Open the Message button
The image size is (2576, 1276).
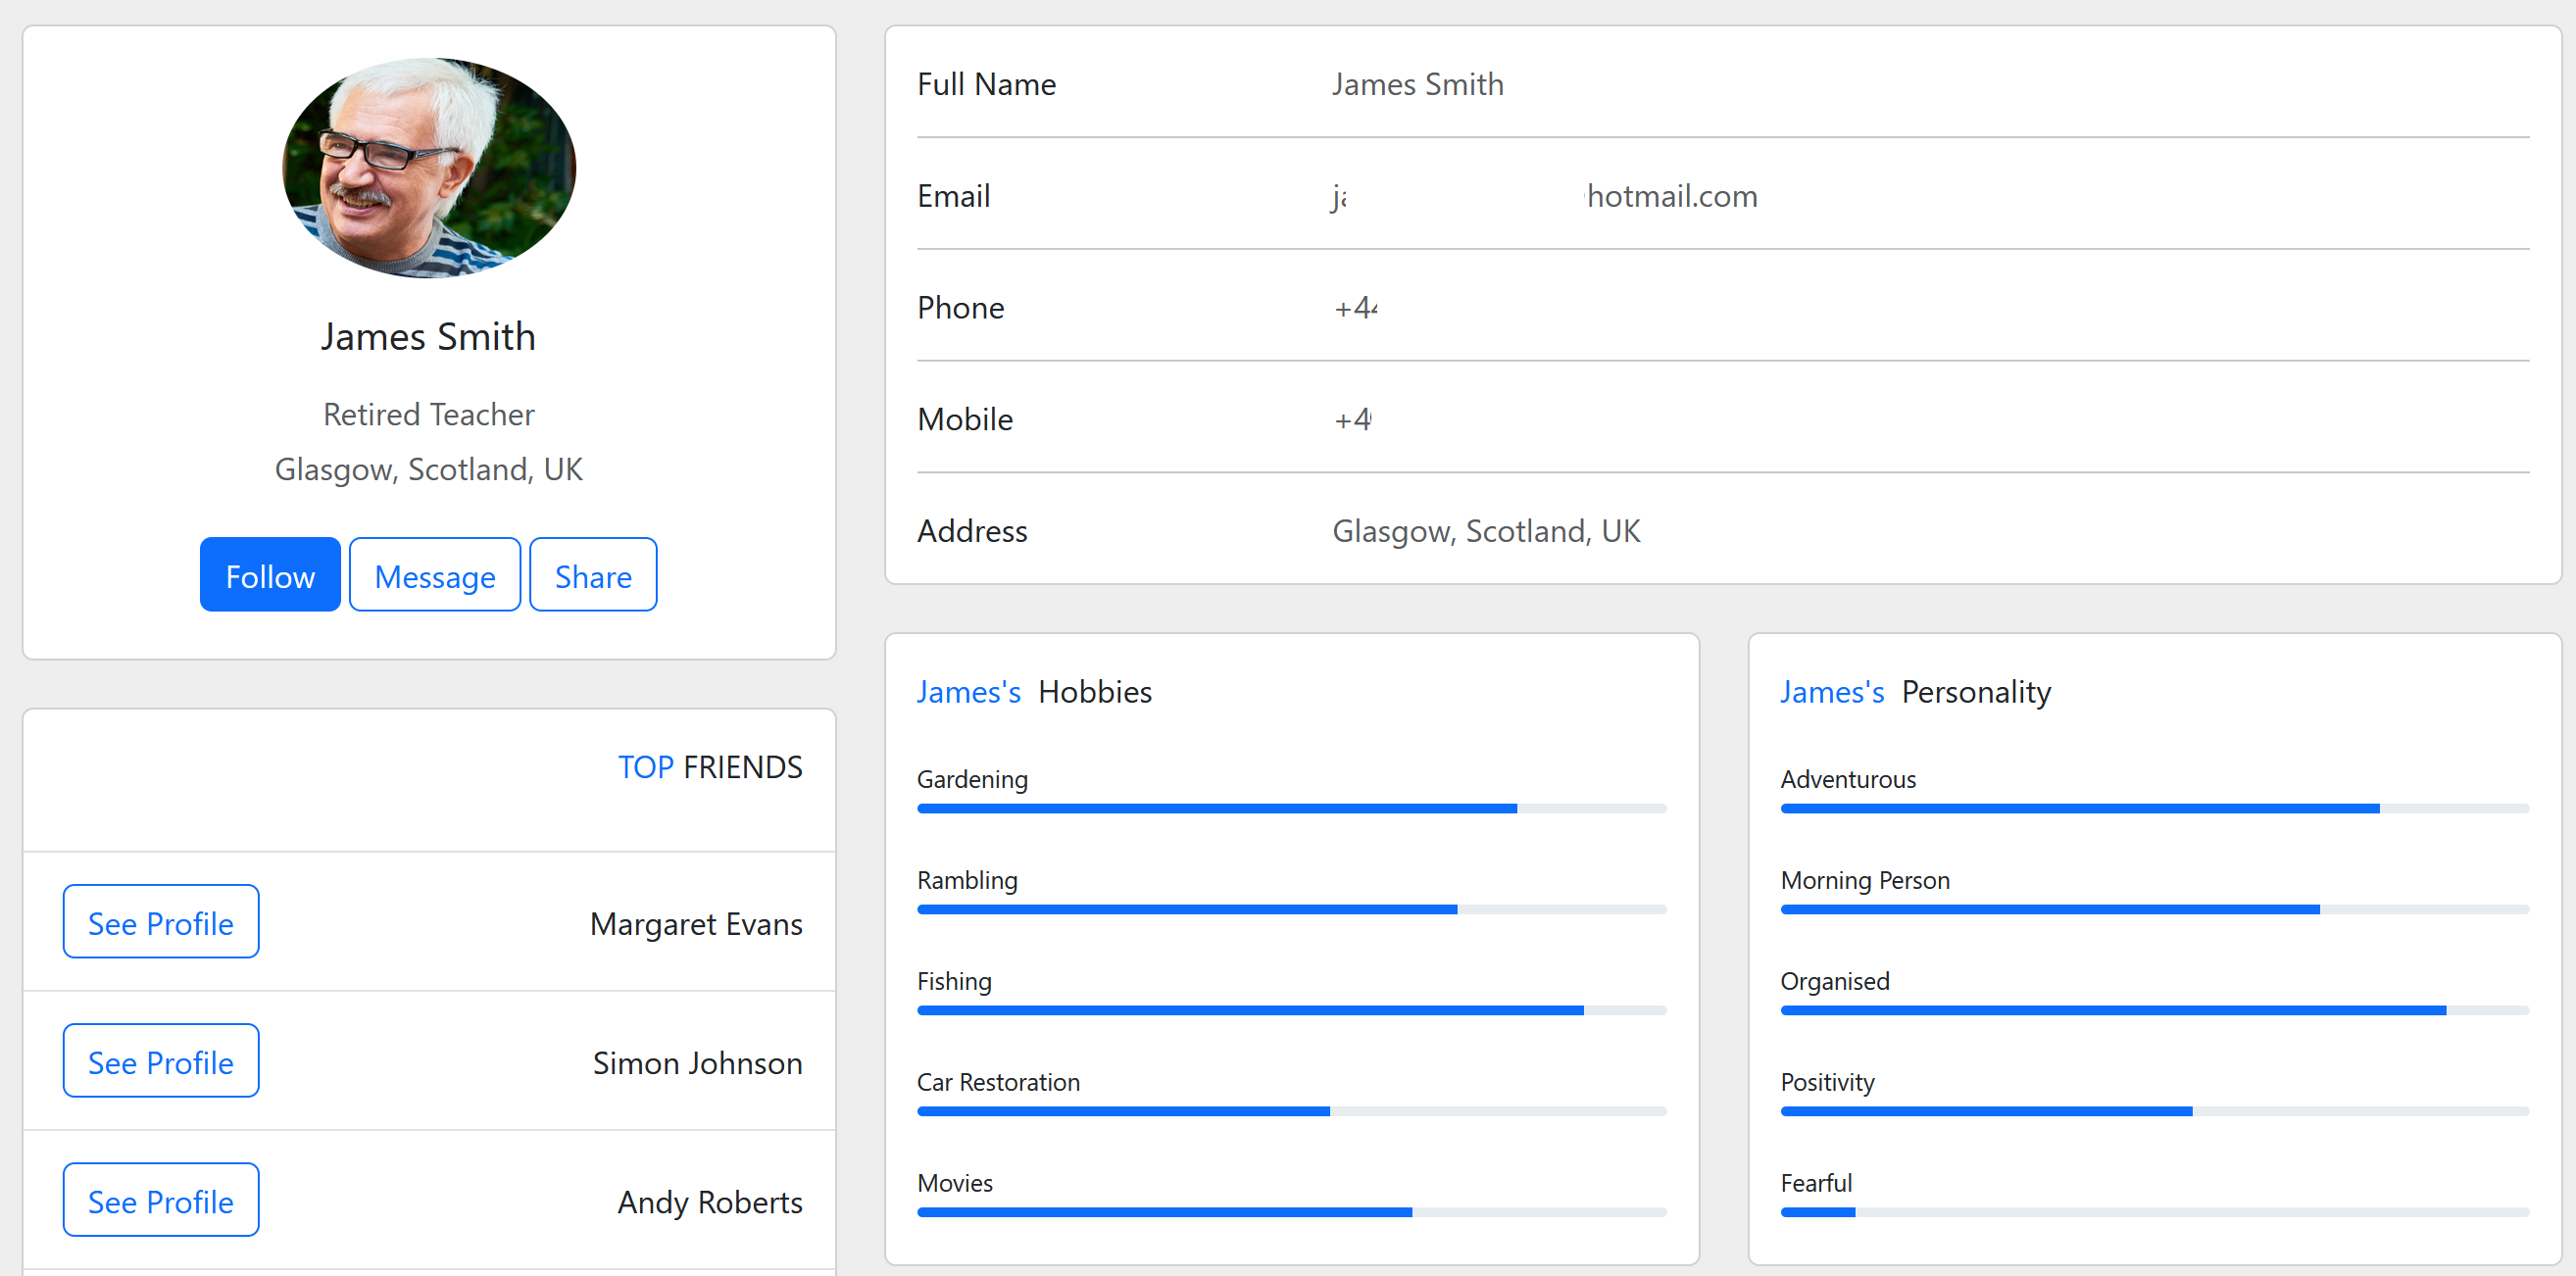(434, 575)
